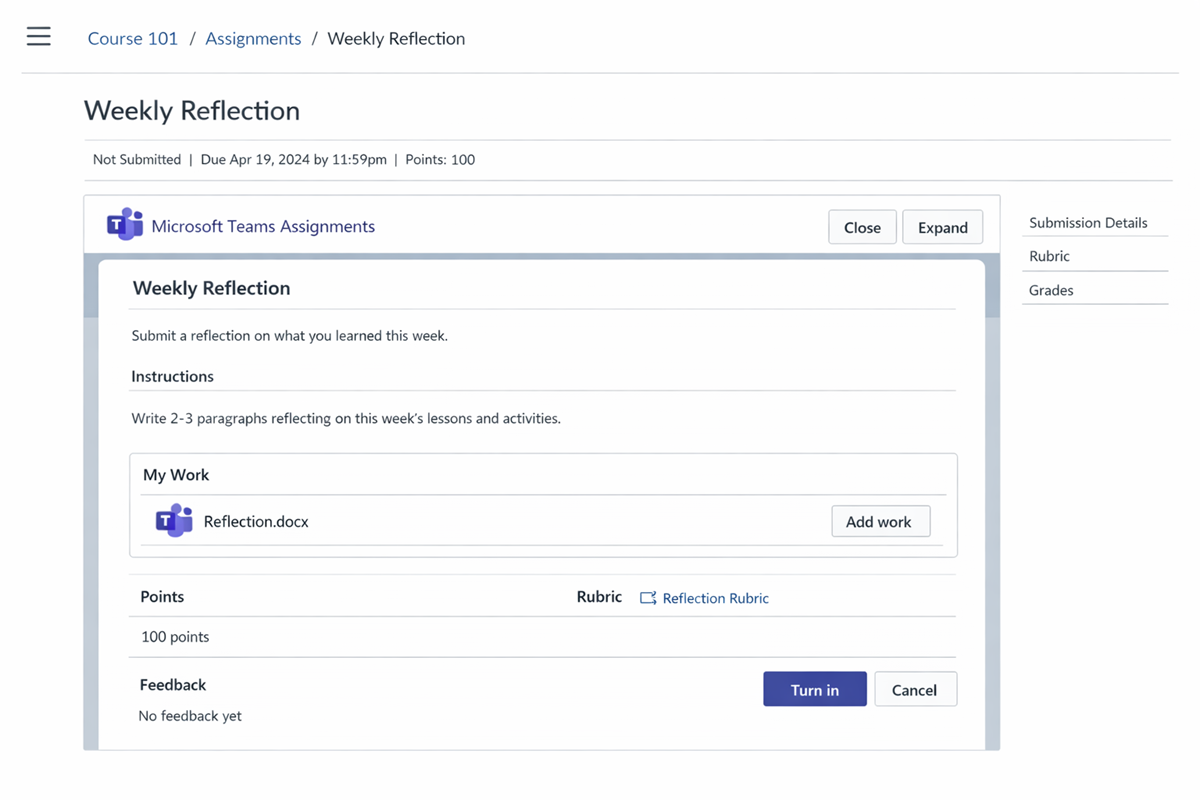Click Microsoft Teams Assignments title

[x=263, y=226]
